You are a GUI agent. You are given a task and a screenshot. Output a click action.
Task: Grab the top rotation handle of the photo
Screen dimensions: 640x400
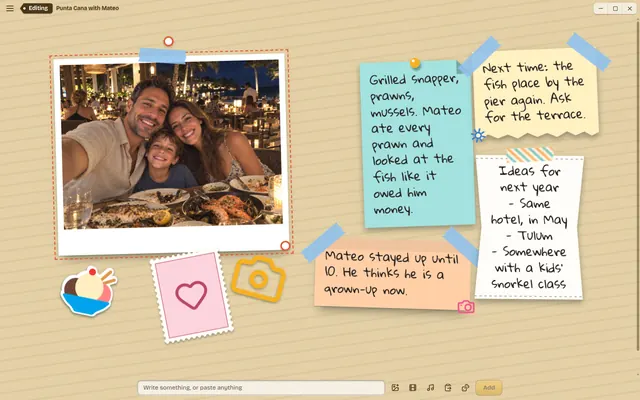point(169,41)
